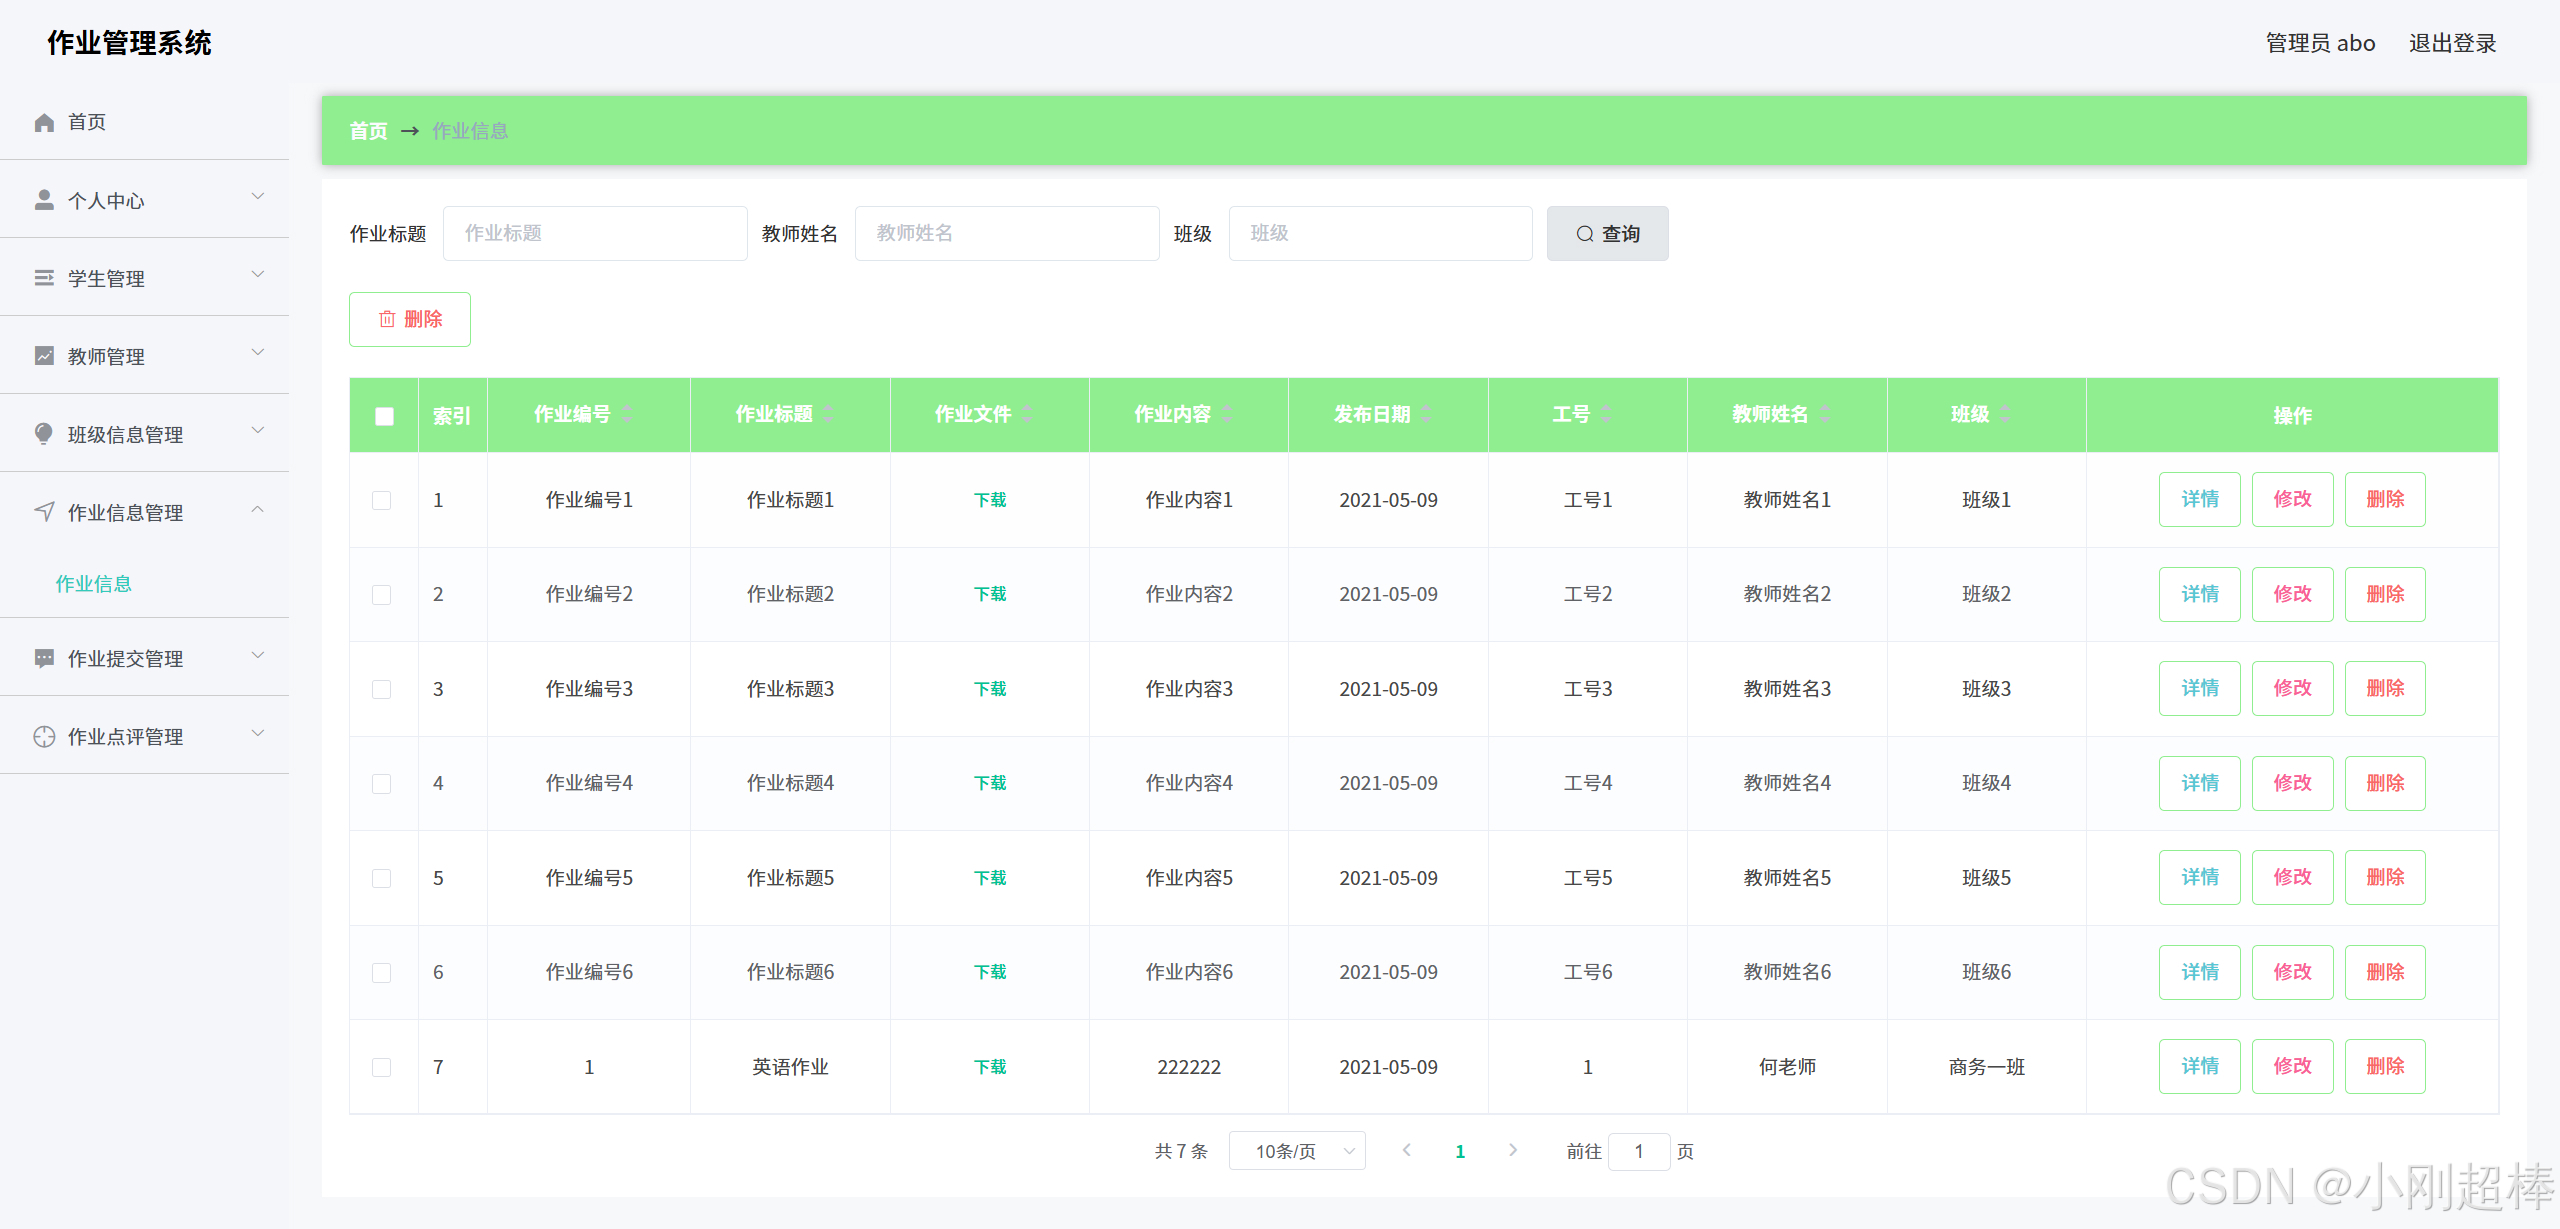Viewport: 2560px width, 1229px height.
Task: Click 下载 link for 作业编号5
Action: (x=989, y=878)
